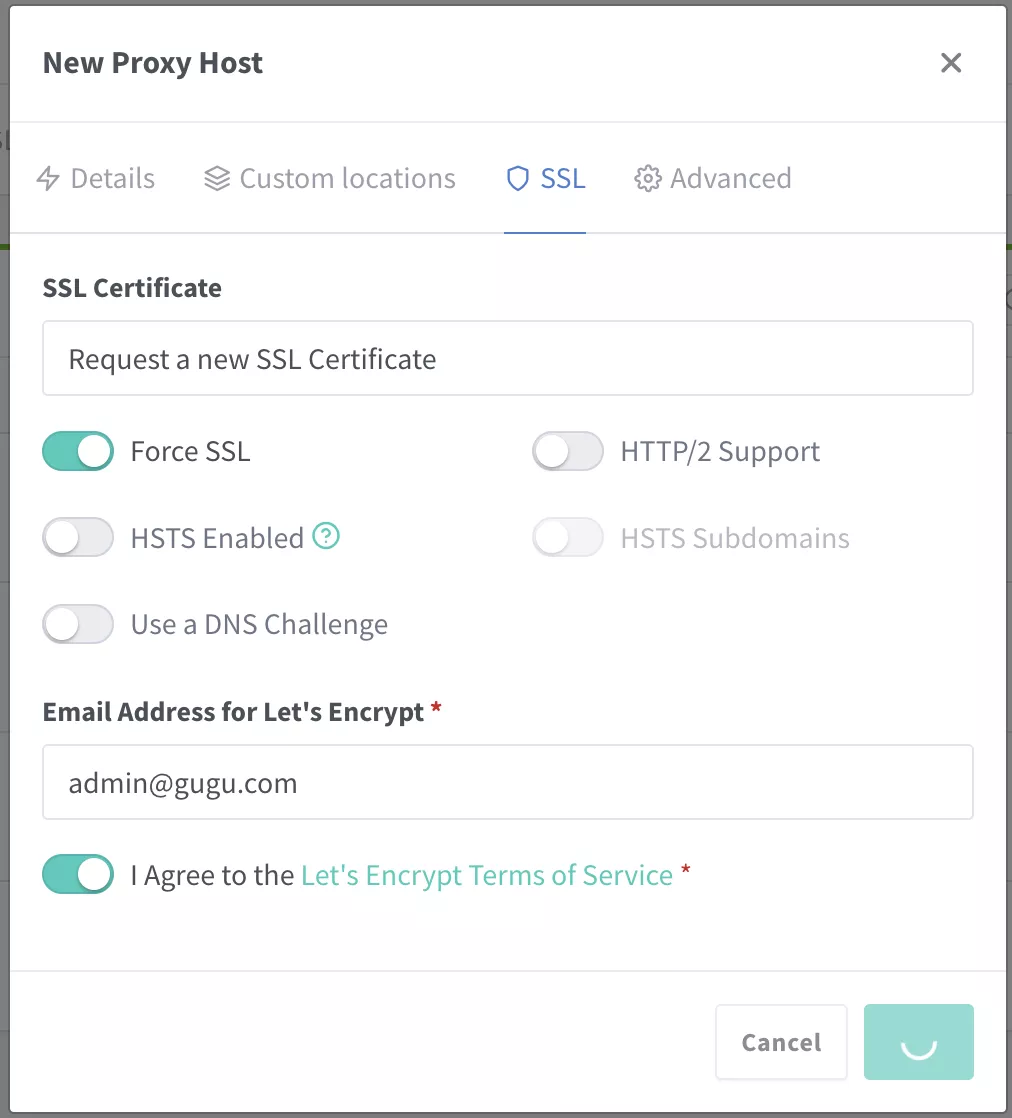Click the shield icon on the SSL tab
The height and width of the screenshot is (1118, 1012).
point(517,179)
